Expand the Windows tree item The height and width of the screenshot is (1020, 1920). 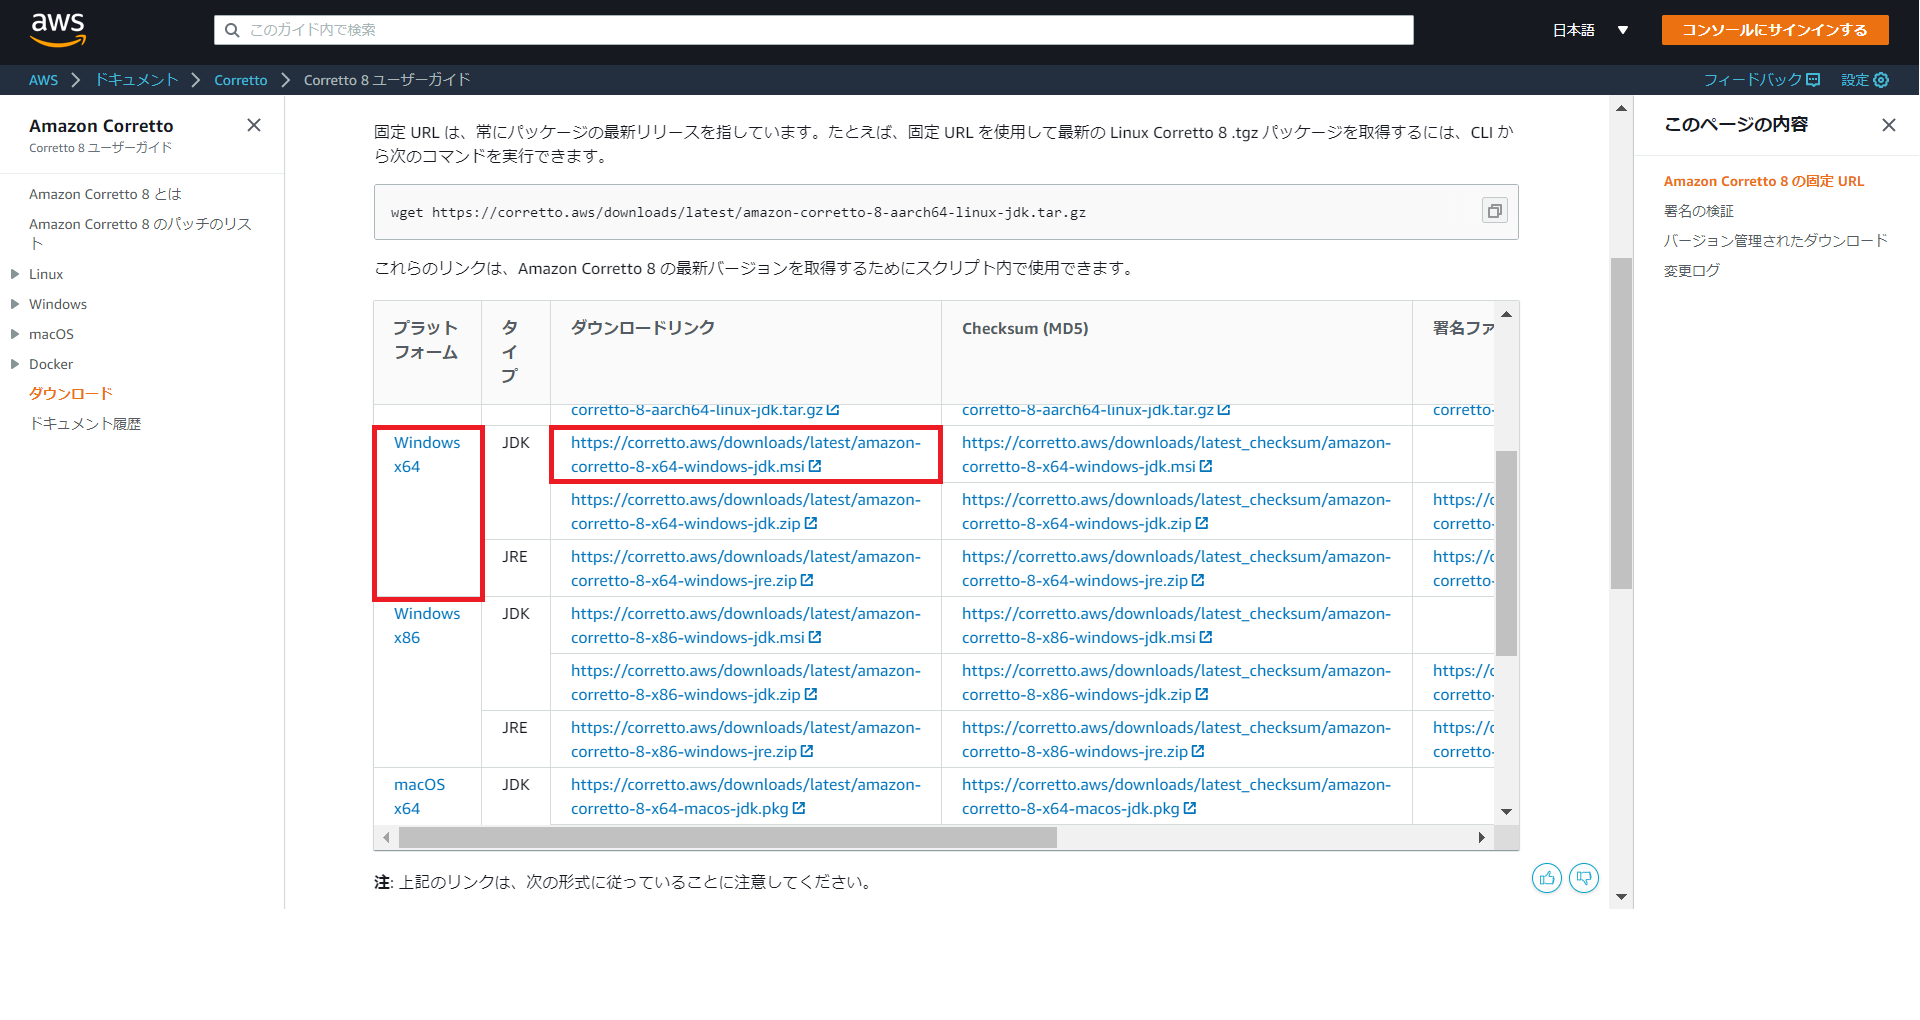(15, 304)
